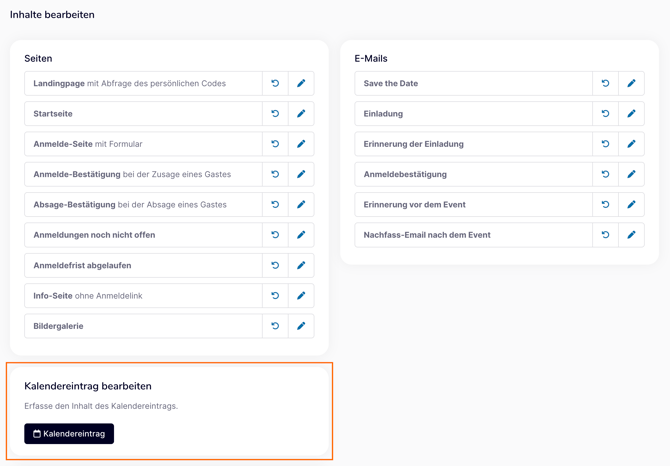Reset the Info-Seite ohne Anmeldelink

click(x=275, y=296)
